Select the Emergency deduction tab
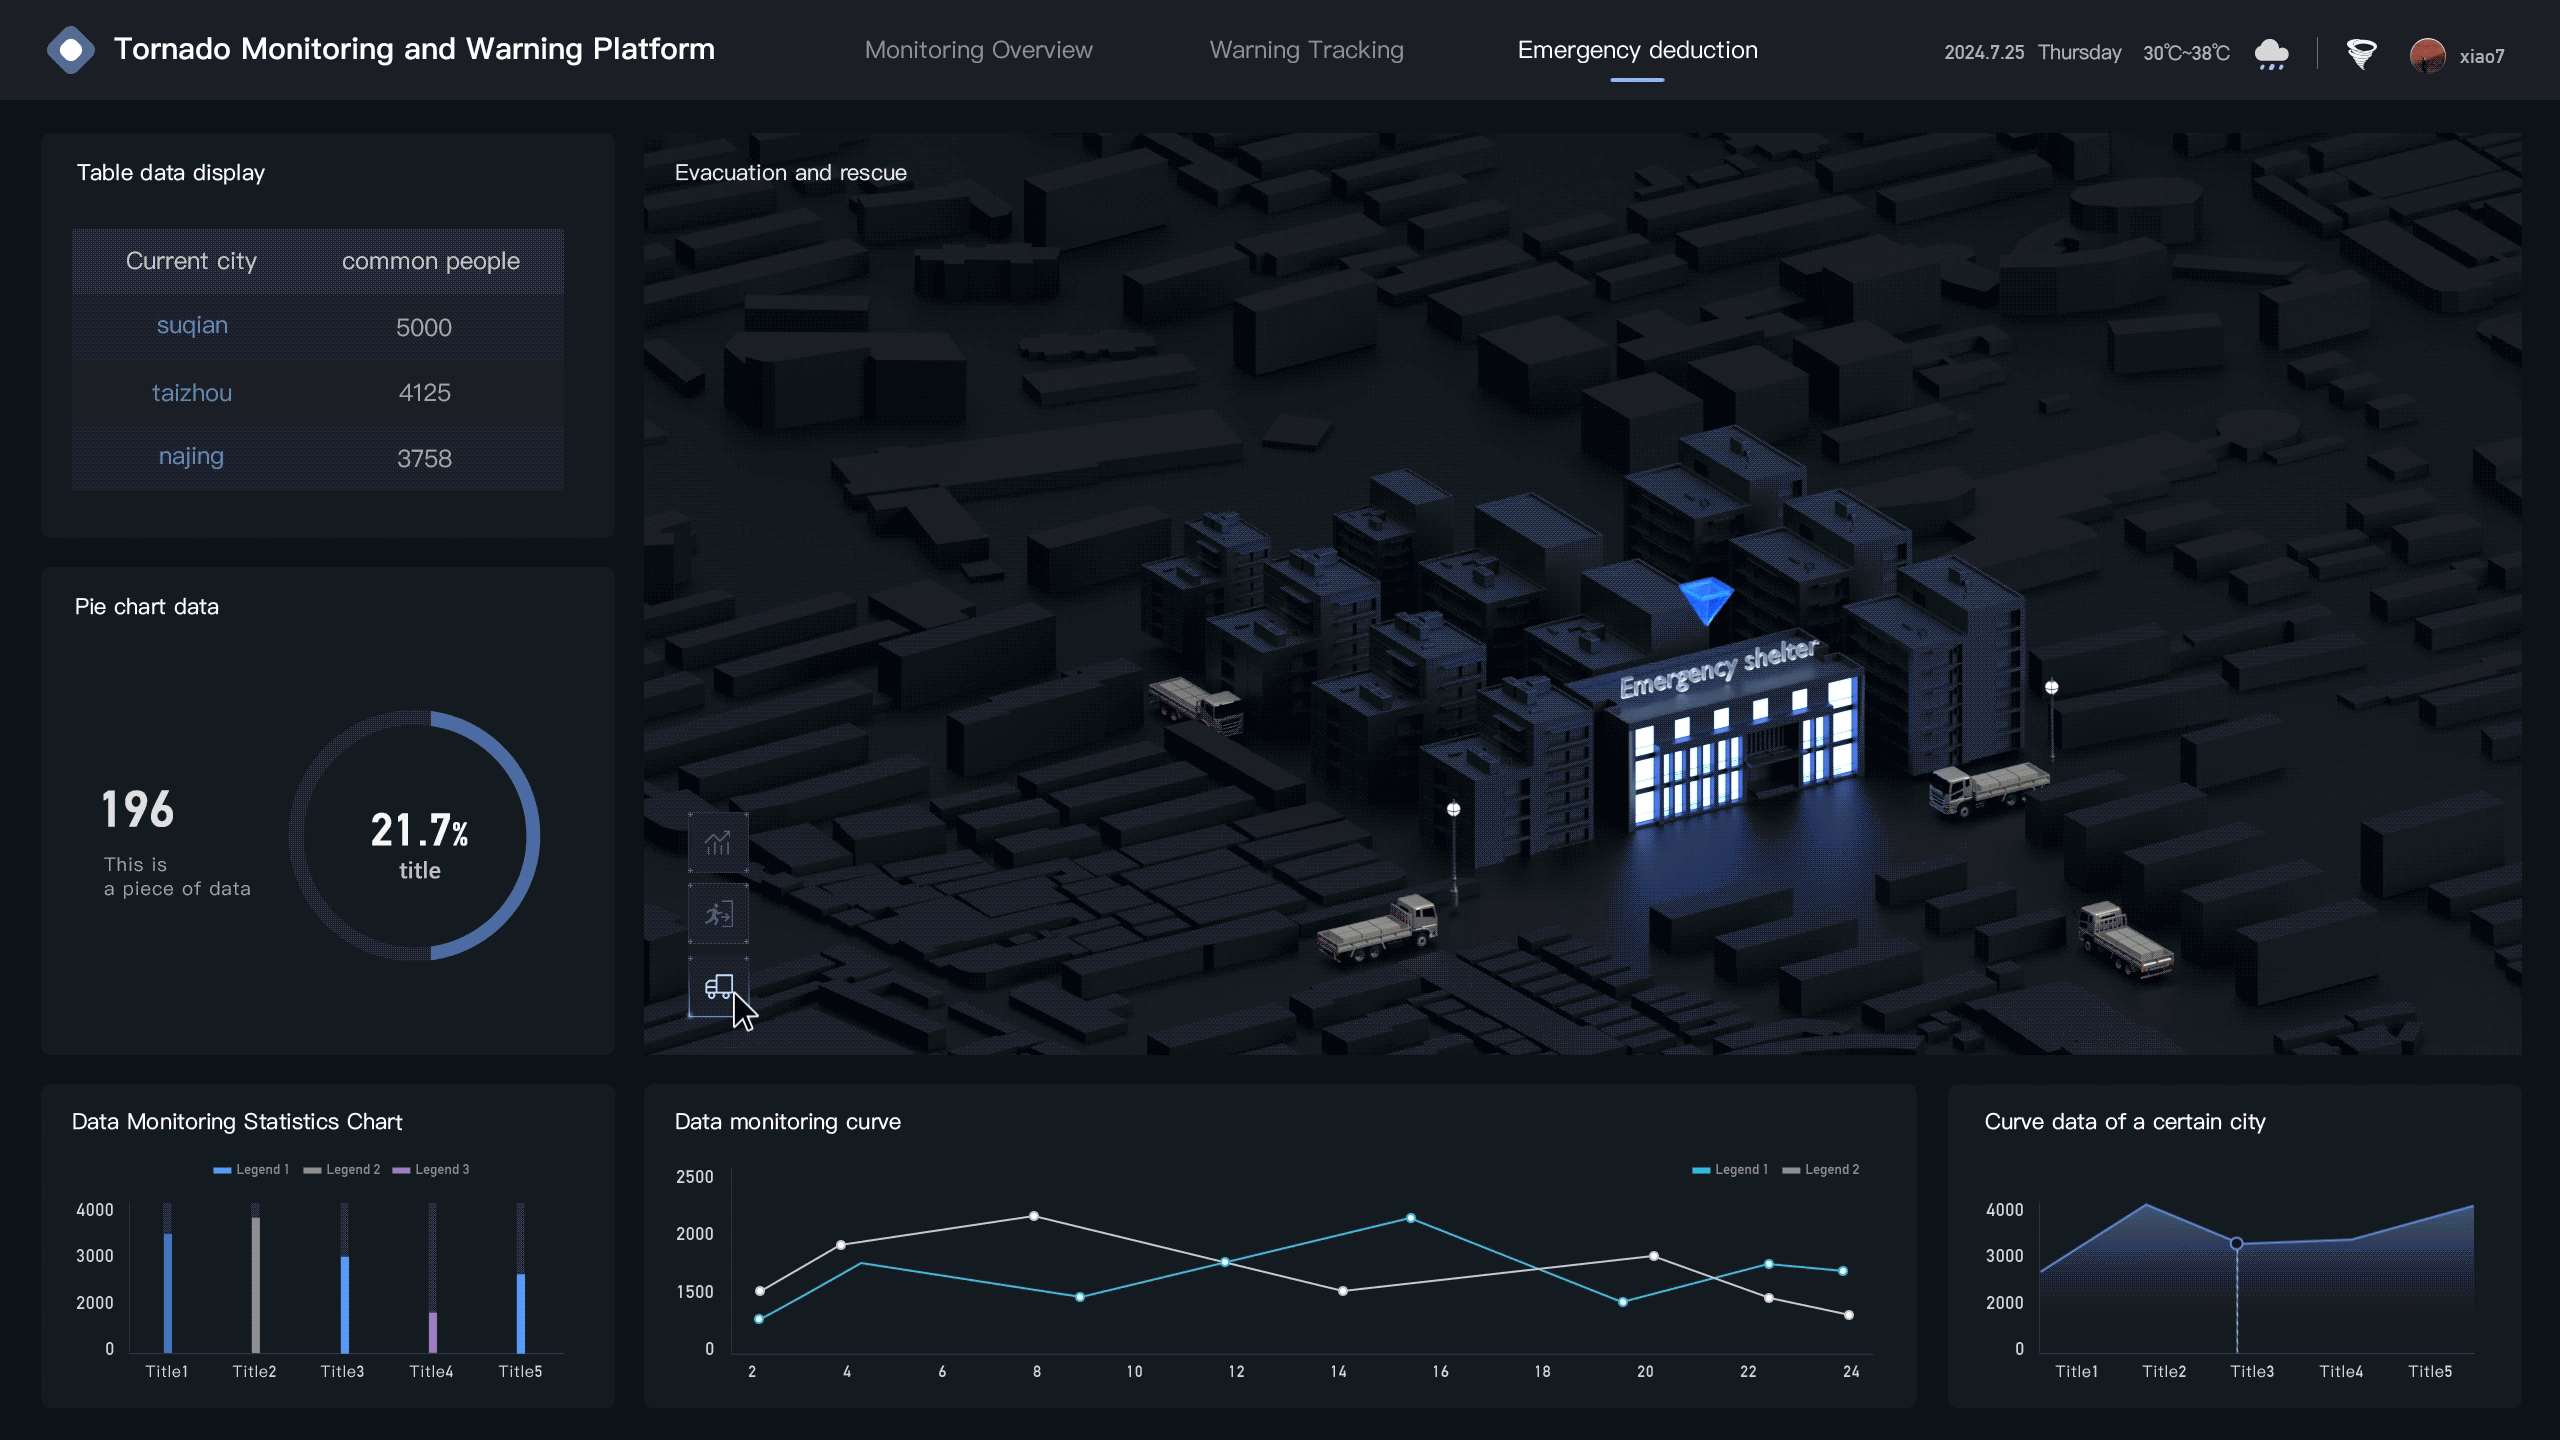 (1637, 50)
